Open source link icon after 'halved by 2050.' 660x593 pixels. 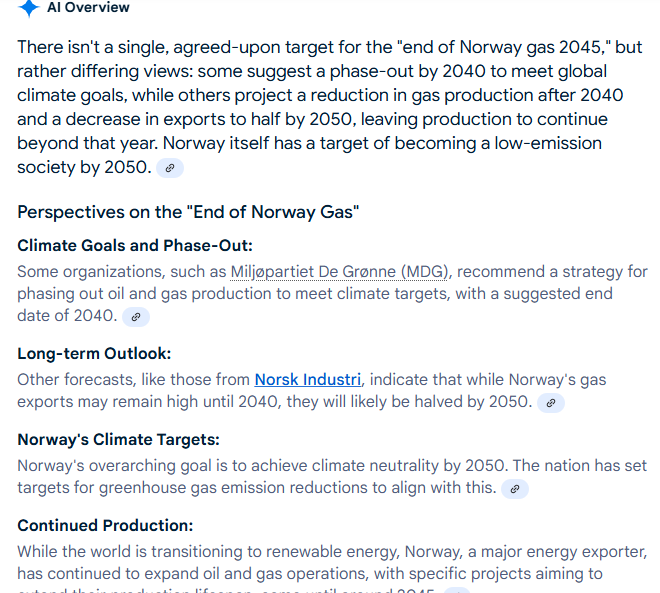551,403
